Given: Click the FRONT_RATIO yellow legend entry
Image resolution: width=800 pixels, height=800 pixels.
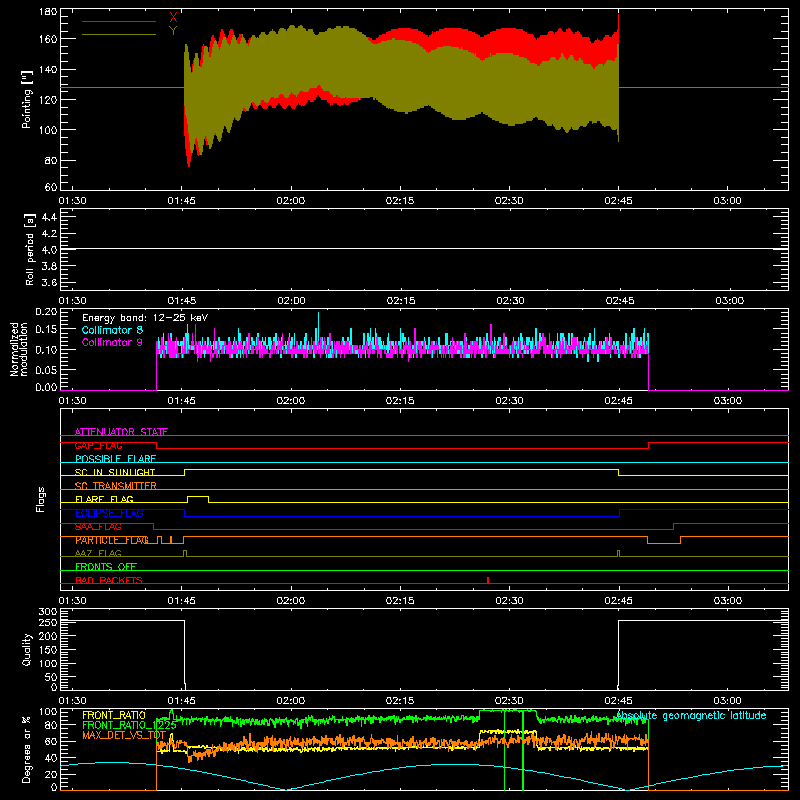Looking at the screenshot, I should point(114,715).
